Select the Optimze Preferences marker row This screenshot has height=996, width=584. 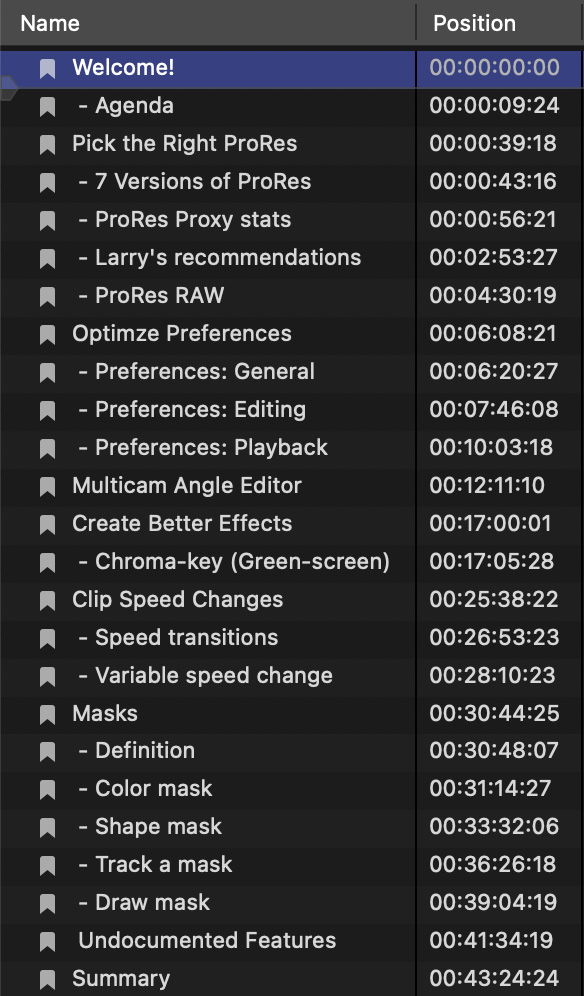click(x=292, y=333)
